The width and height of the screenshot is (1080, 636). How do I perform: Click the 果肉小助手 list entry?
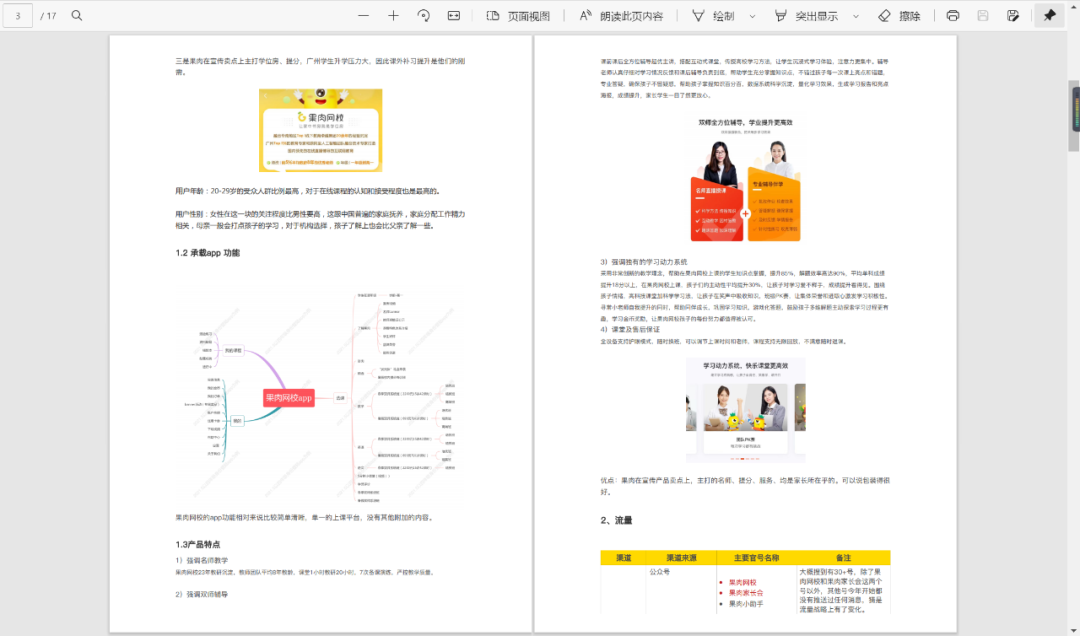[746, 604]
